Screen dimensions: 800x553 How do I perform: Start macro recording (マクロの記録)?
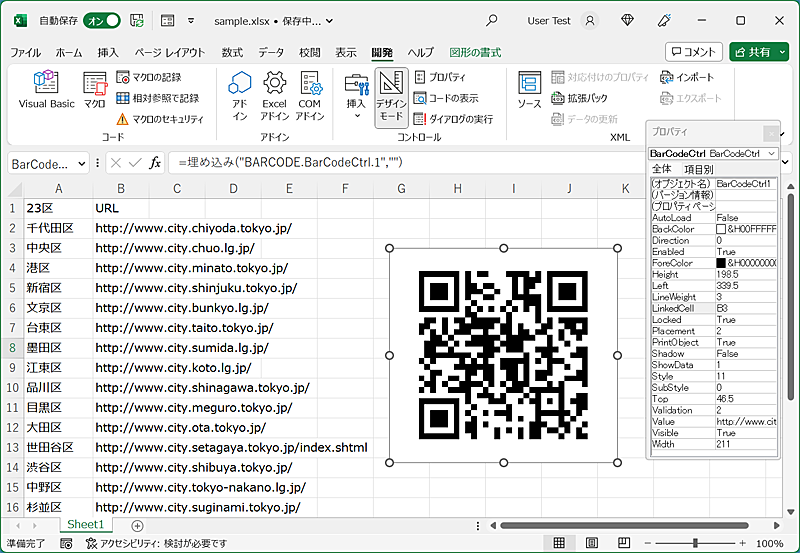149,77
